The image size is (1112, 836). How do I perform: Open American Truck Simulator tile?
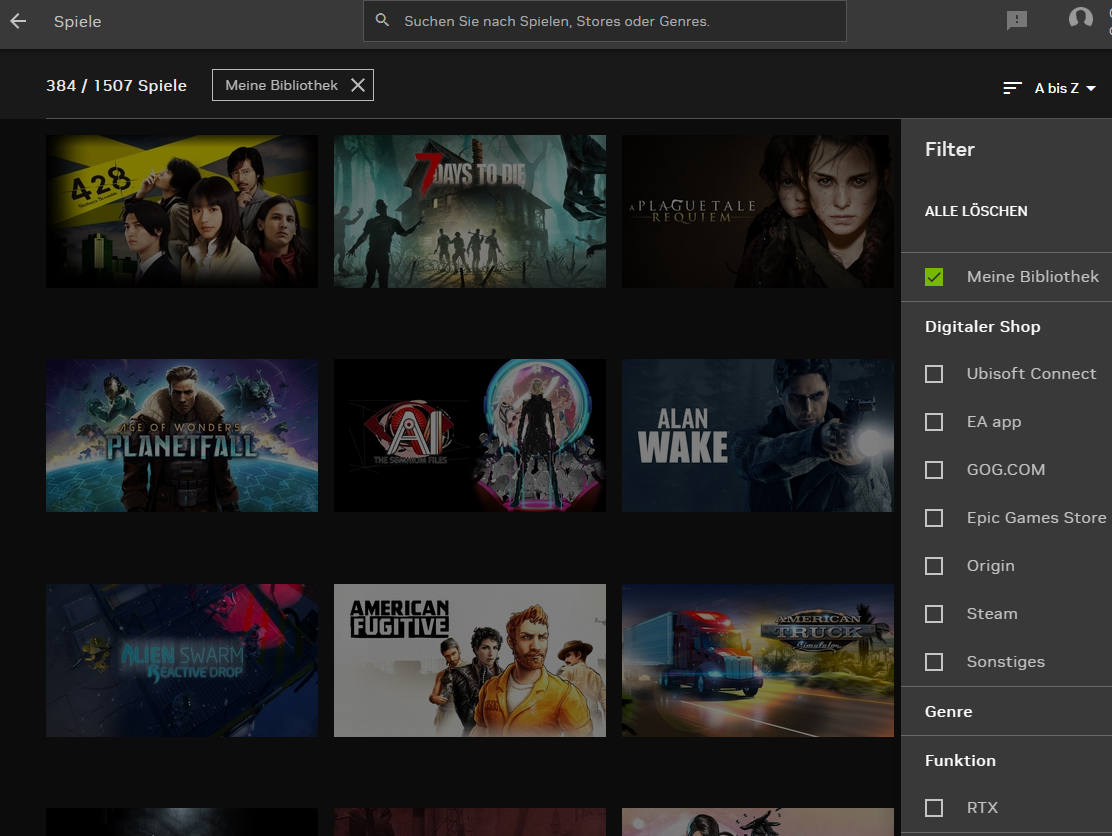[757, 660]
